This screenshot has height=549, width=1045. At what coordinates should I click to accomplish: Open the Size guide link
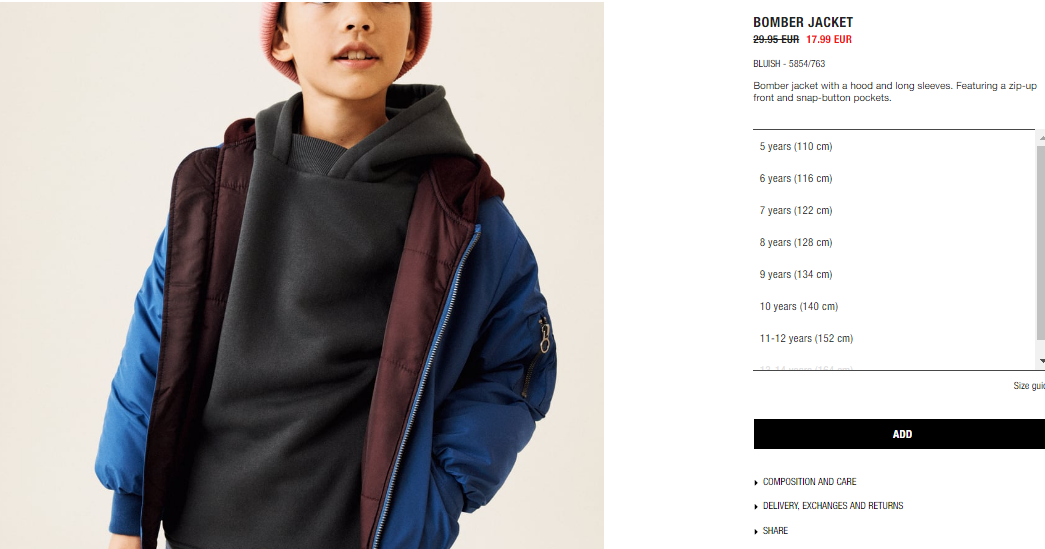pyautogui.click(x=1029, y=386)
